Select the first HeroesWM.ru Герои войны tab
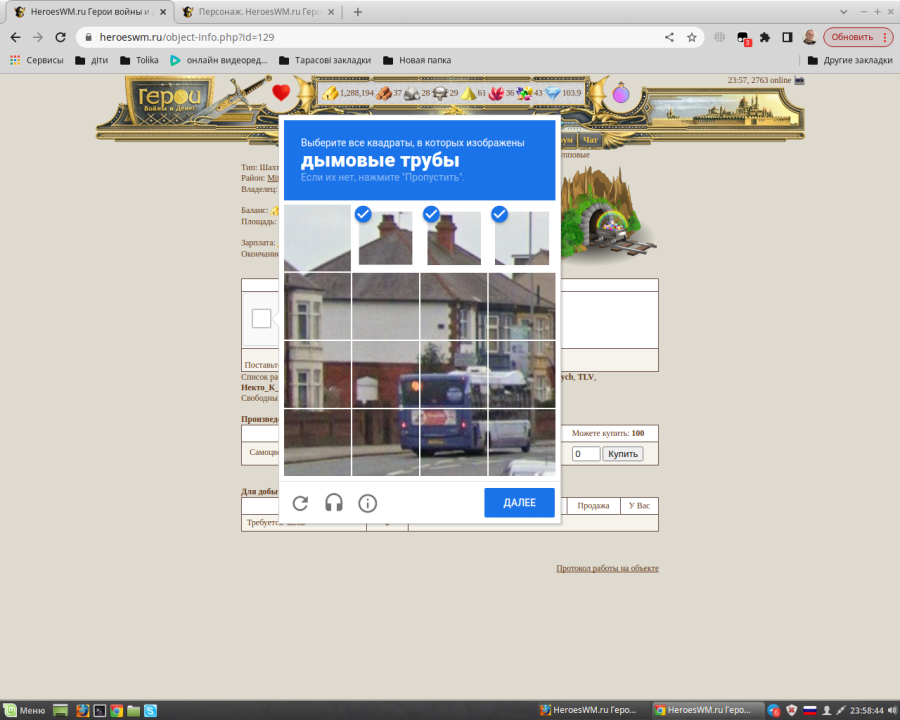This screenshot has height=720, width=900. (x=90, y=12)
